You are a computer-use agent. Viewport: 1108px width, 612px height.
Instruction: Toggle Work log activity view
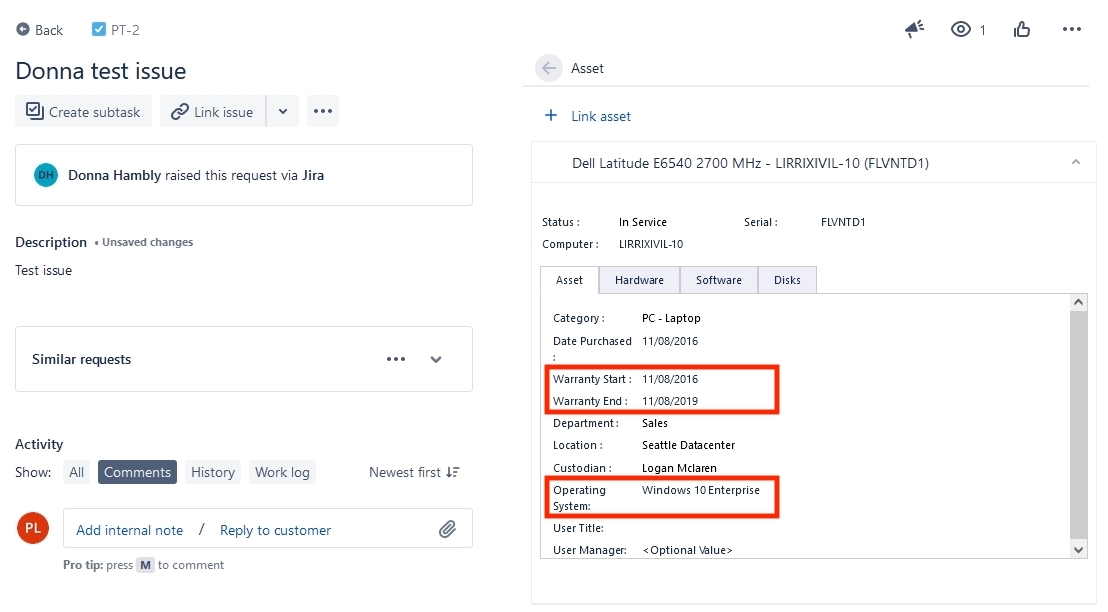(x=282, y=471)
